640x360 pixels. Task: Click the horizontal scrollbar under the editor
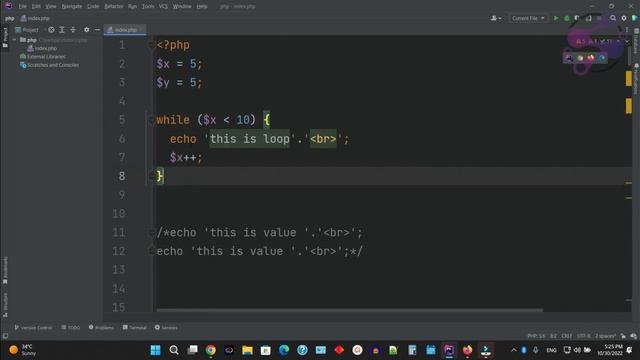click(349, 310)
